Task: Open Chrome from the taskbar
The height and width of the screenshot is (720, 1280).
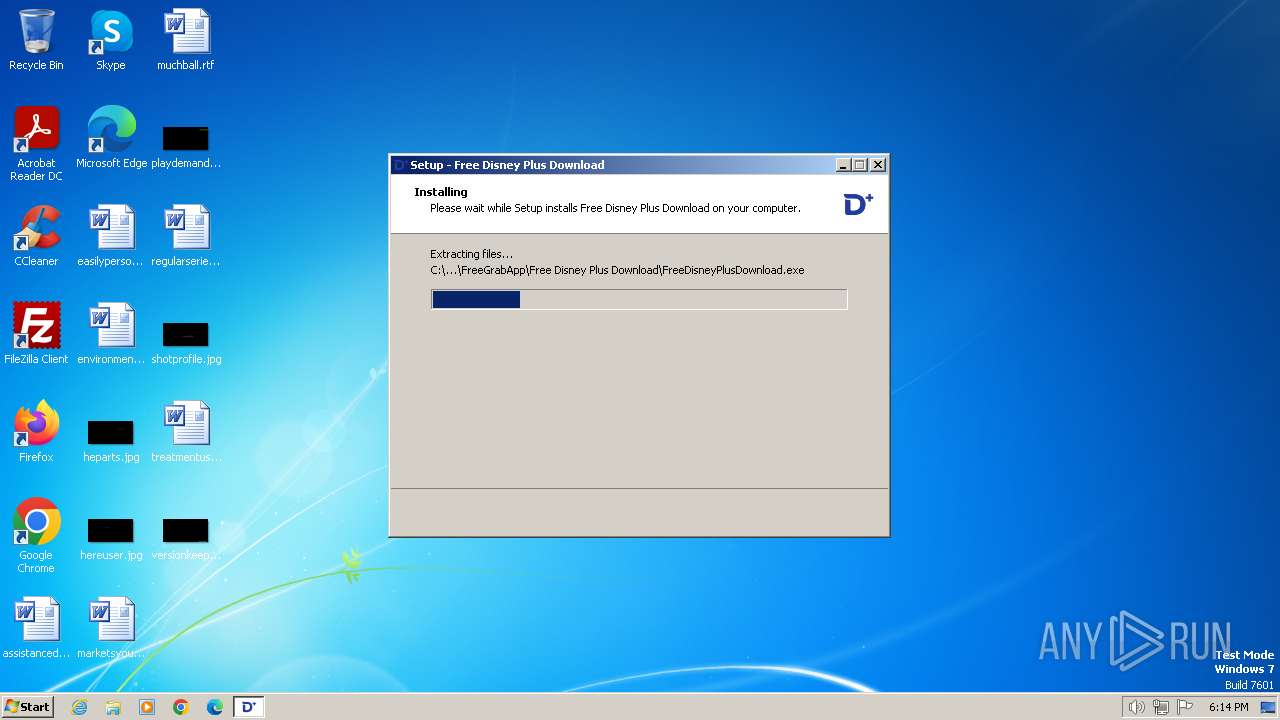Action: 181,707
